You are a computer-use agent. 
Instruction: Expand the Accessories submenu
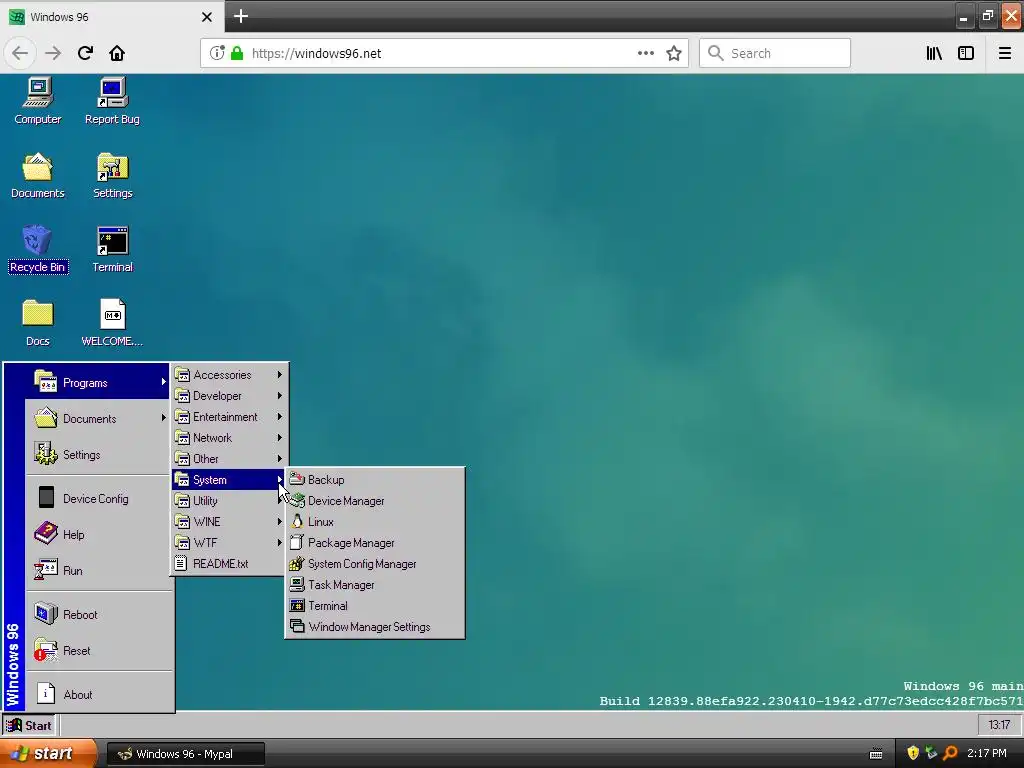pyautogui.click(x=229, y=375)
